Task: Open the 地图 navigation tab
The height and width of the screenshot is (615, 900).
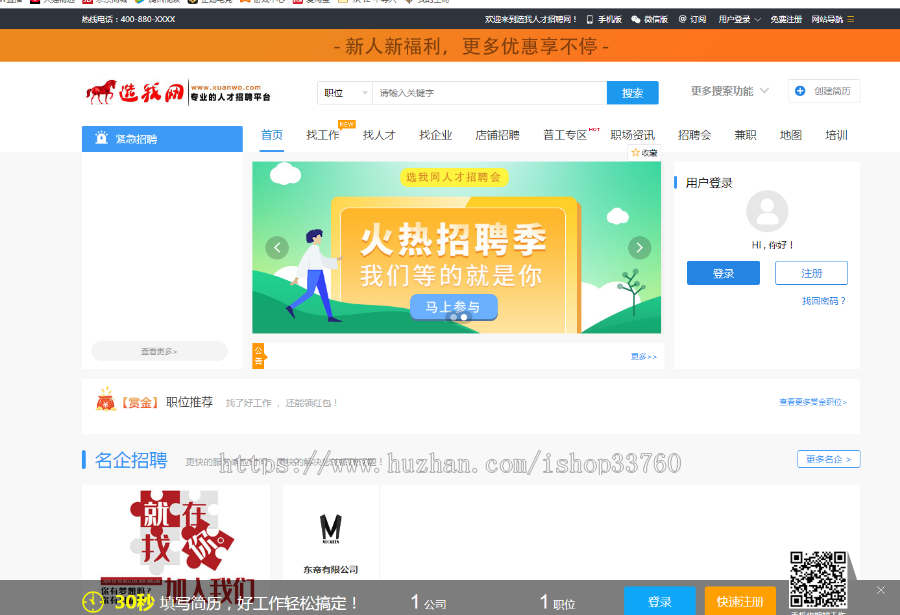Action: [791, 135]
